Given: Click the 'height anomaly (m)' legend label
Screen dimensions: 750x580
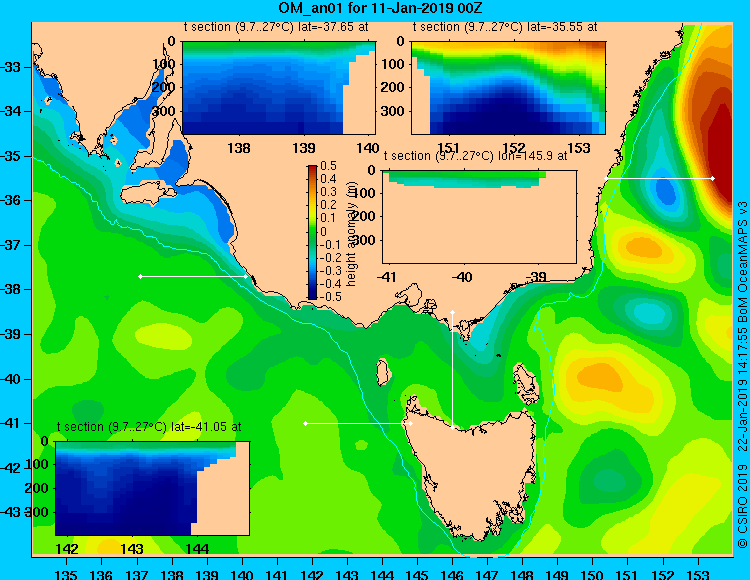Looking at the screenshot, I should 351,236.
